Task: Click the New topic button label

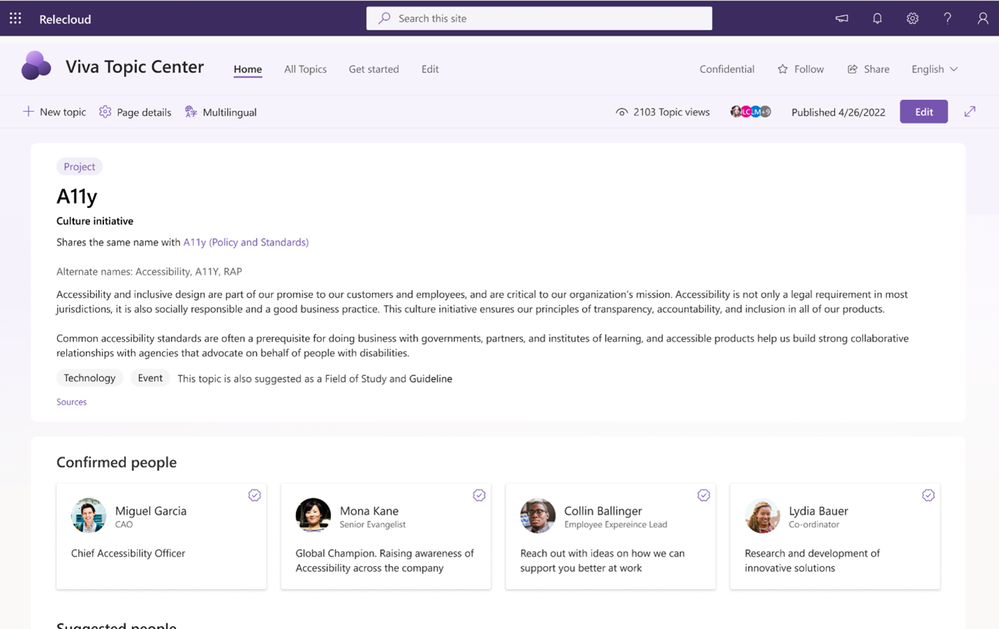Action: [62, 112]
